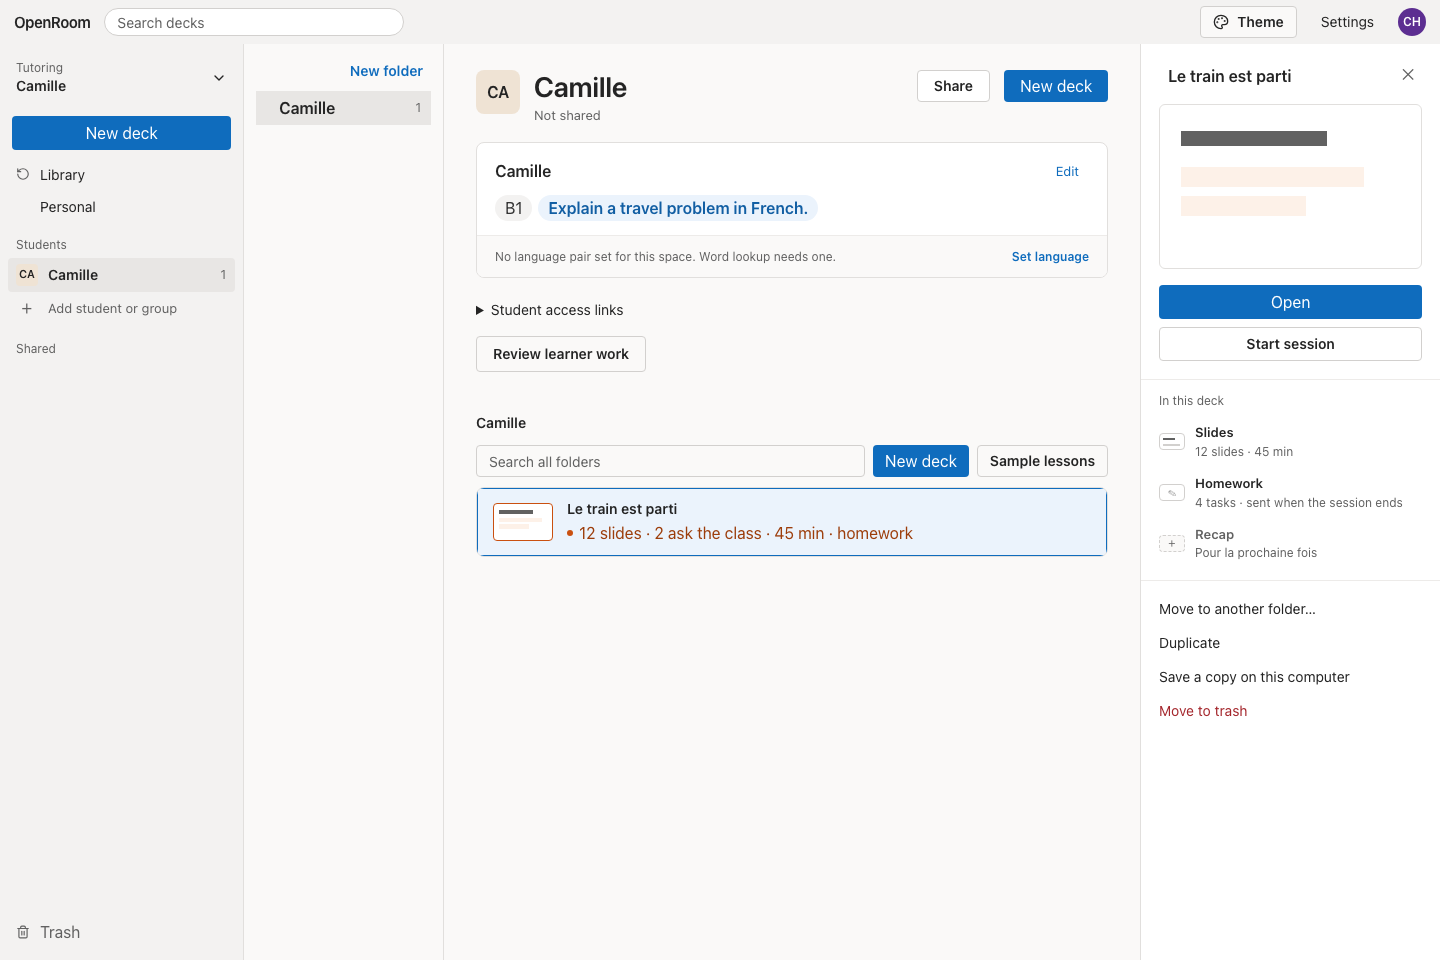Click the plus icon beside Add student or group
Image resolution: width=1440 pixels, height=960 pixels.
27,309
